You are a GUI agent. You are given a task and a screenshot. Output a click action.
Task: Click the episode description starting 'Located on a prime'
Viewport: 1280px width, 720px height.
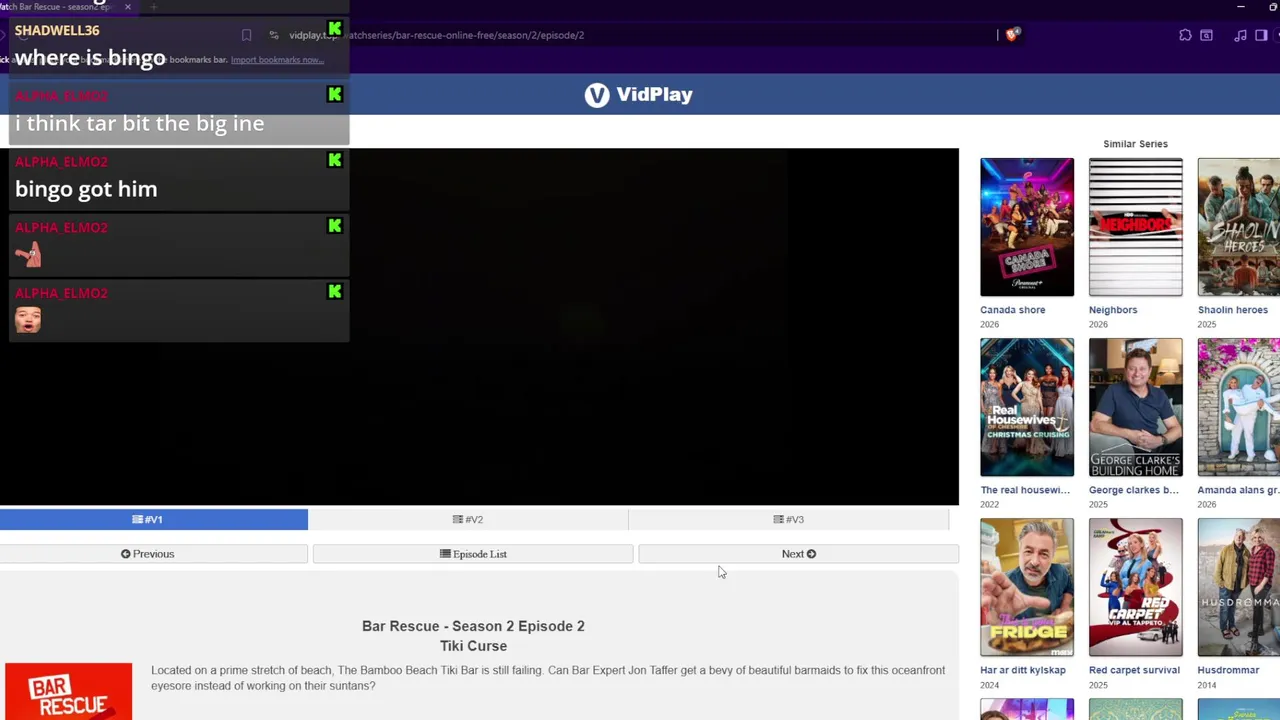tap(548, 678)
